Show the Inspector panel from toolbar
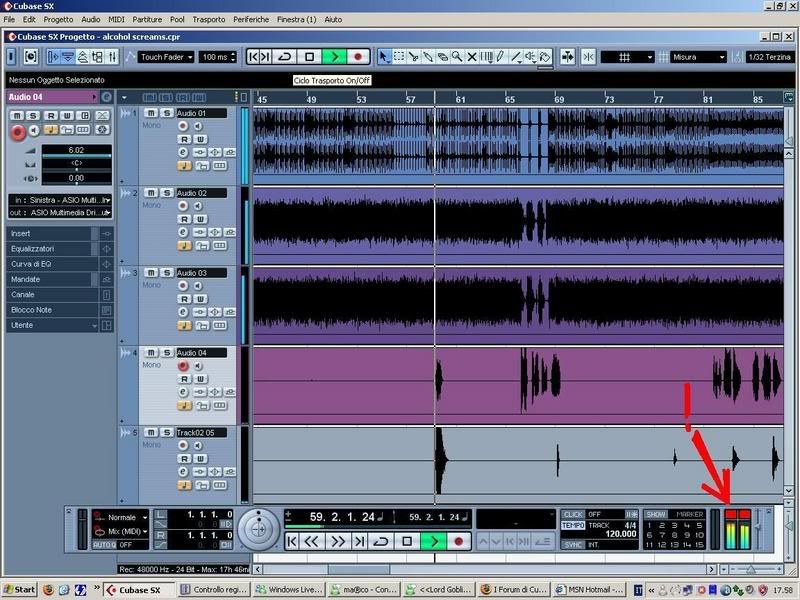Viewport: 800px width, 600px height. click(53, 57)
